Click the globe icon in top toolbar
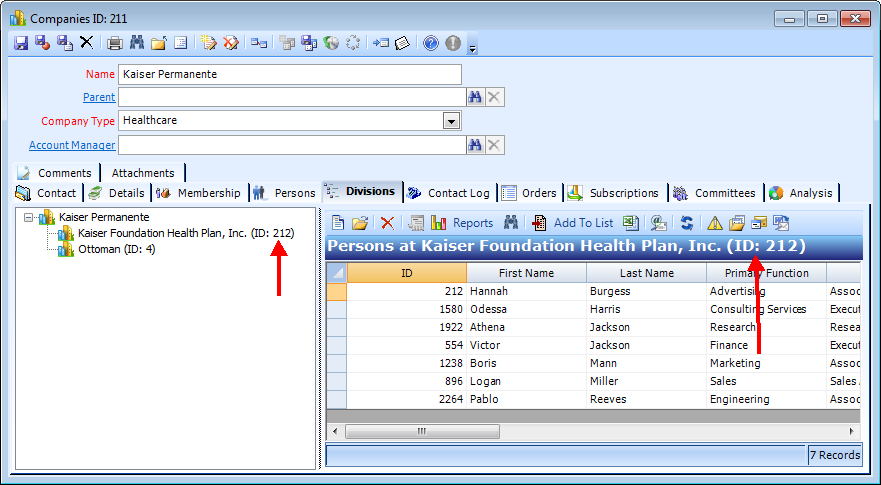881x485 pixels. pos(331,43)
